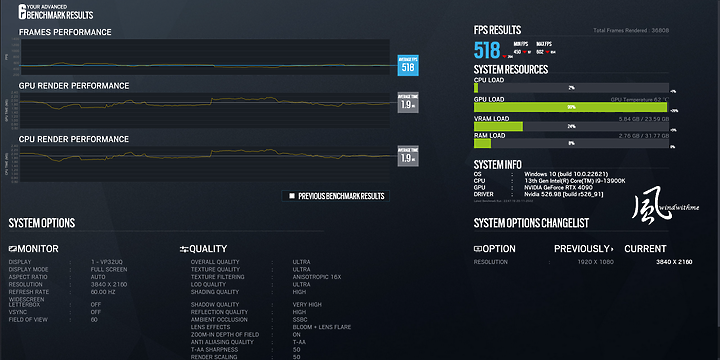Click the red arrow next to MIN FPS value
Screen dimensions: 720x360
click(x=525, y=52)
